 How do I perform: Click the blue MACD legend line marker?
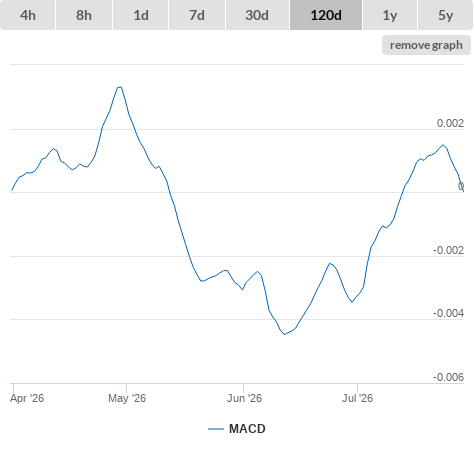[x=216, y=429]
